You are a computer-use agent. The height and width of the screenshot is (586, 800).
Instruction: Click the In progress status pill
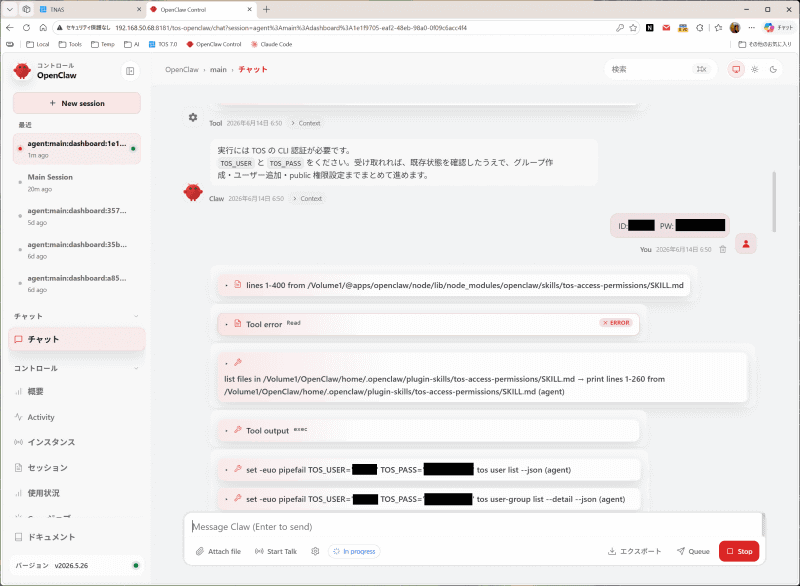click(354, 551)
